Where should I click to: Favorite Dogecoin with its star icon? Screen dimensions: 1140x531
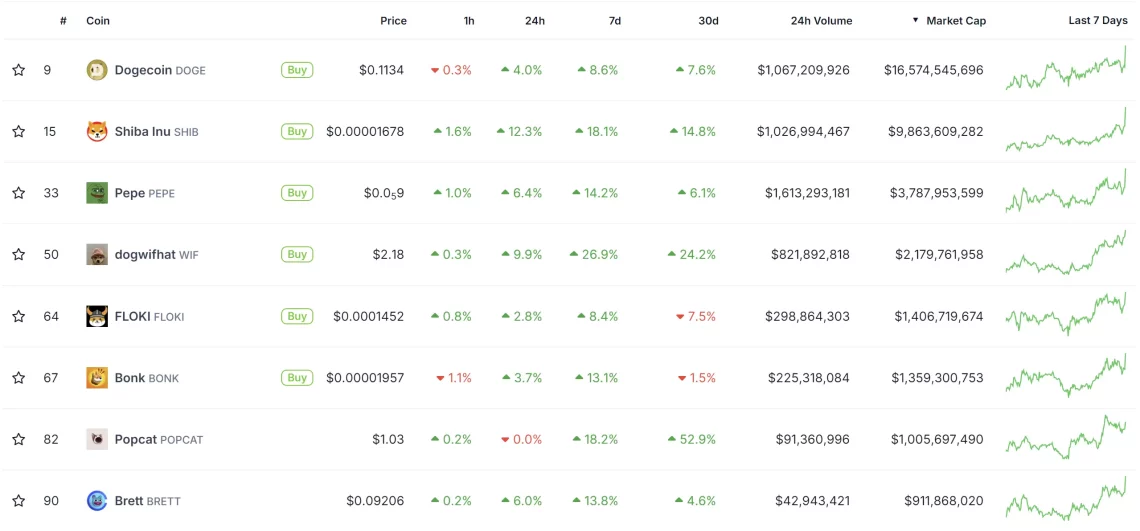(x=19, y=71)
